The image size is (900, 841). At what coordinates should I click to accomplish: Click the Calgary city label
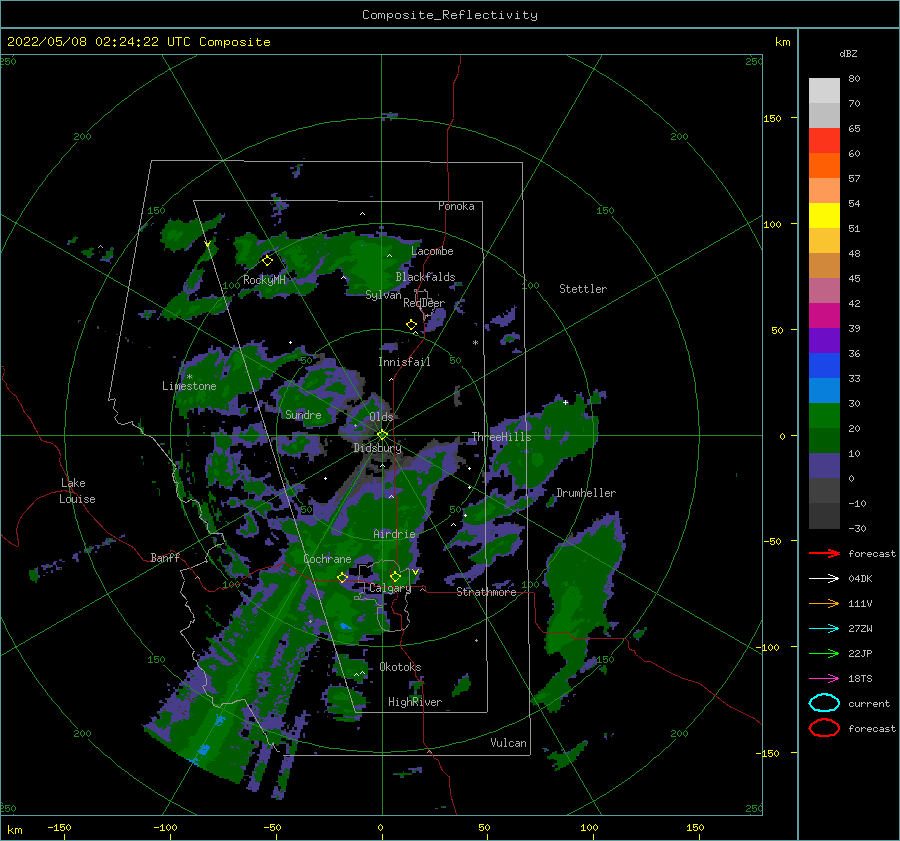tap(390, 588)
